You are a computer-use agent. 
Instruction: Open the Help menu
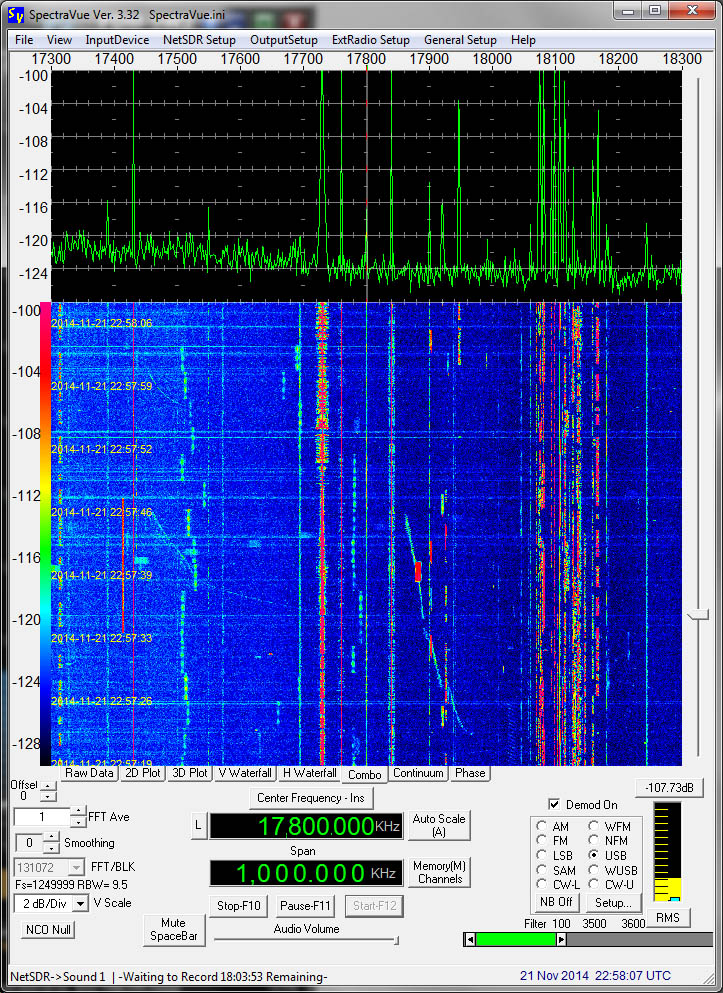(x=523, y=40)
